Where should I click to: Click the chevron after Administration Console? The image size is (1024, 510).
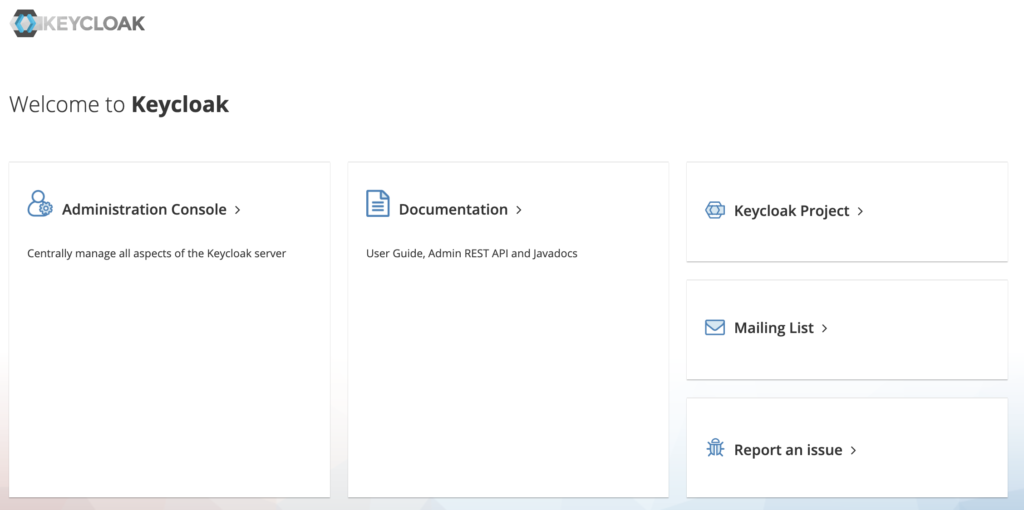238,210
